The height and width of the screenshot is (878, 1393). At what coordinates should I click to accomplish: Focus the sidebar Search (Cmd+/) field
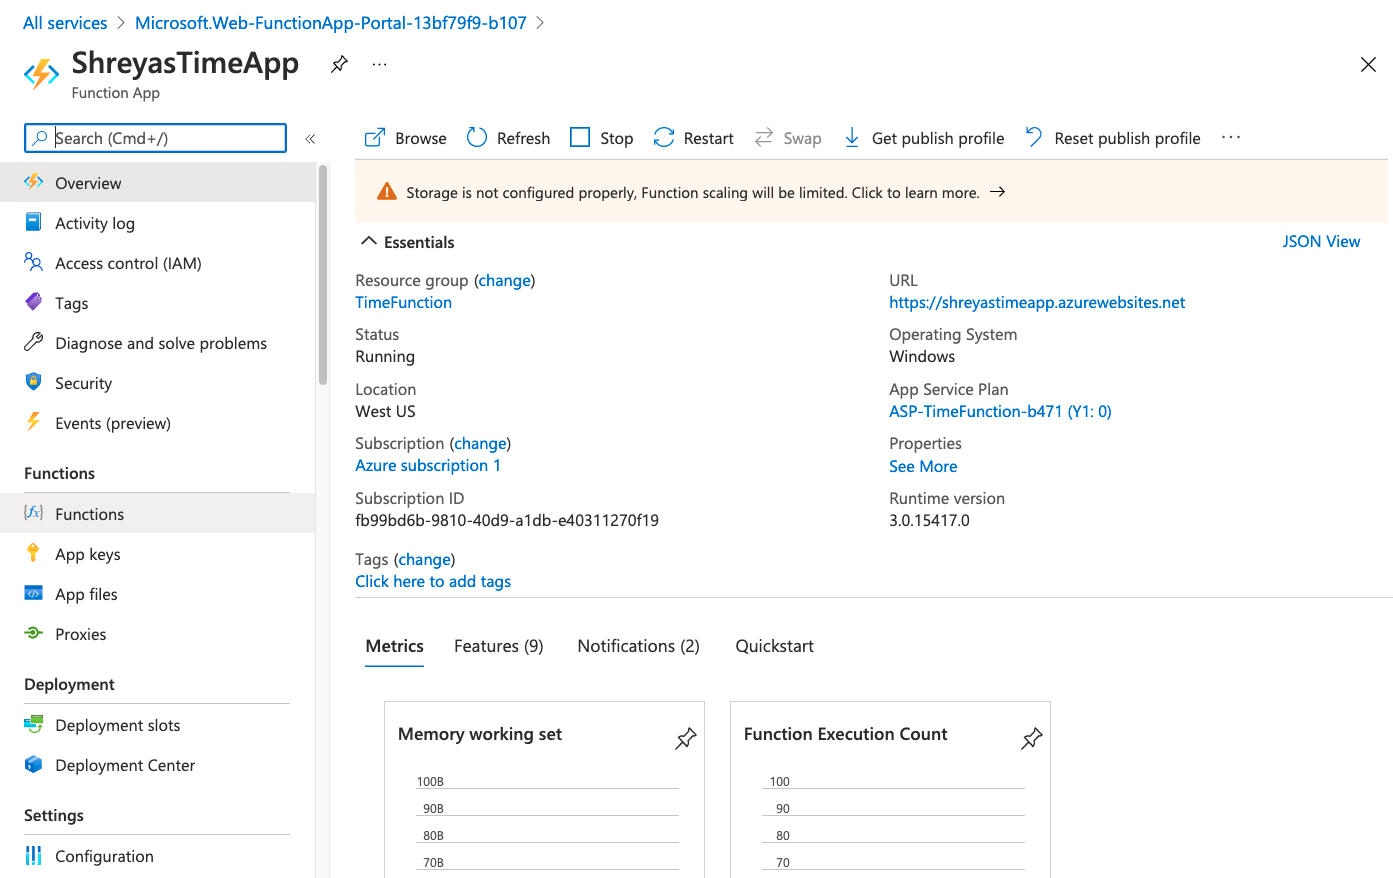point(155,138)
